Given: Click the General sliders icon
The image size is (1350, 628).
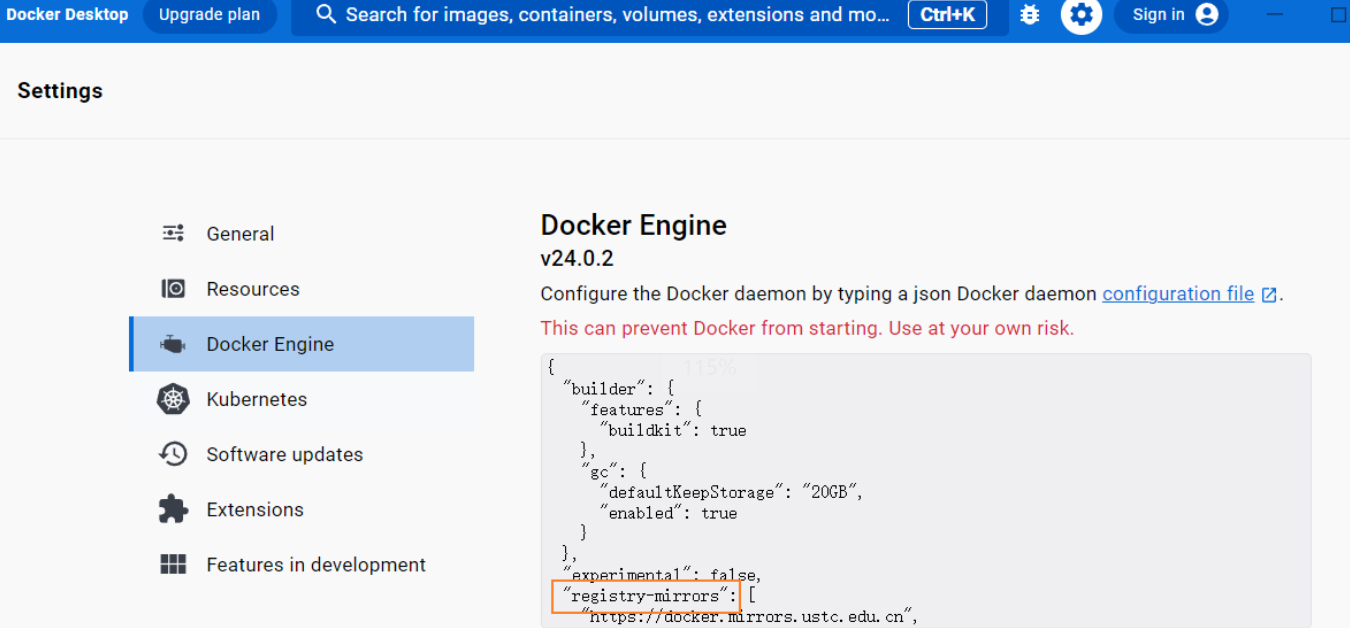Looking at the screenshot, I should point(173,233).
